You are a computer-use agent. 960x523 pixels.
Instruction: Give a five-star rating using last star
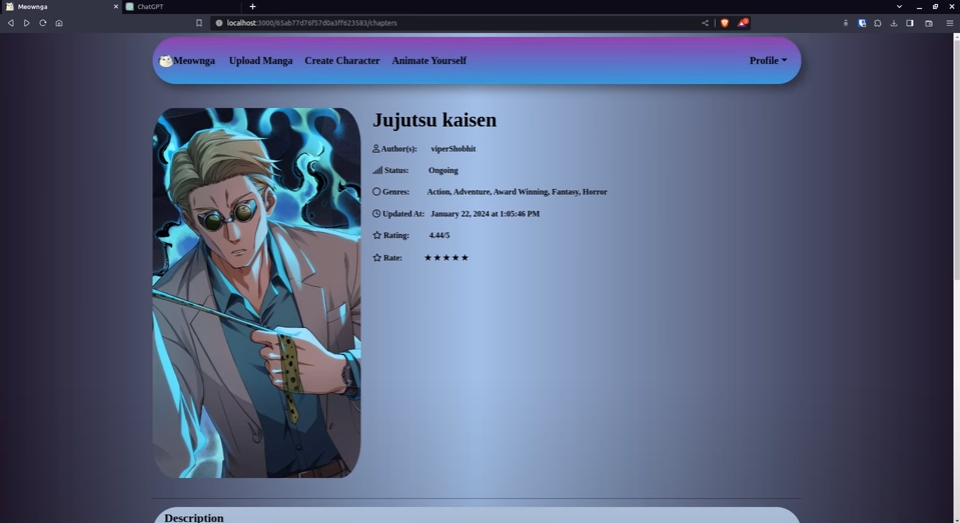[464, 258]
